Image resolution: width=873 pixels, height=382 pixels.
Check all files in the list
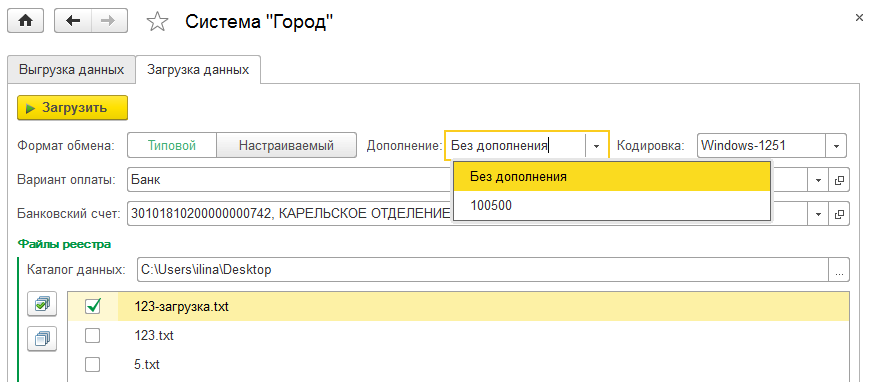pos(42,304)
